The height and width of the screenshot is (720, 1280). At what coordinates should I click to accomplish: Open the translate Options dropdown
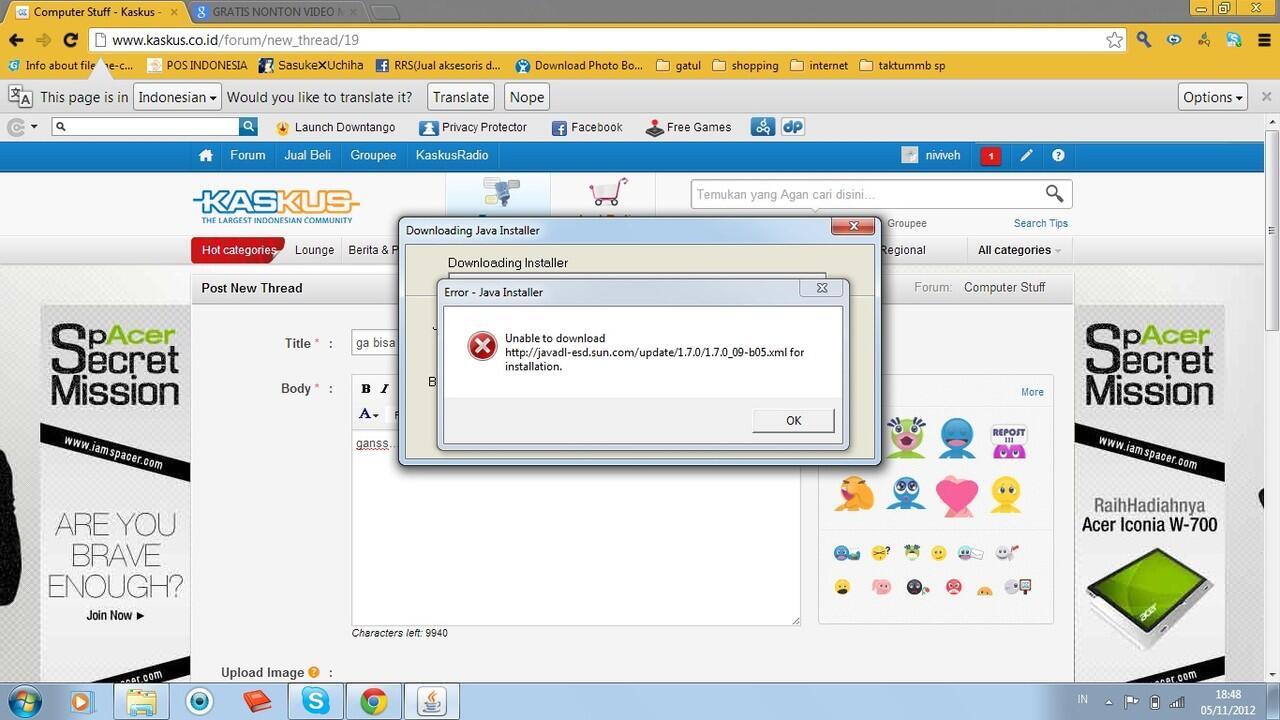pos(1213,97)
